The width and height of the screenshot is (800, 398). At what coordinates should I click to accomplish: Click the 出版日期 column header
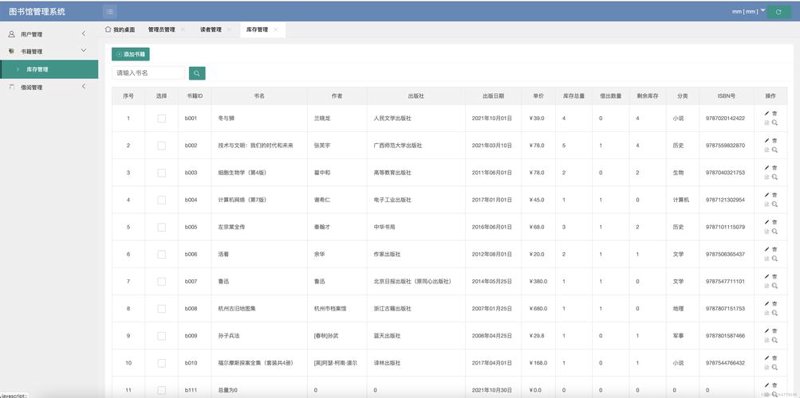tap(493, 95)
